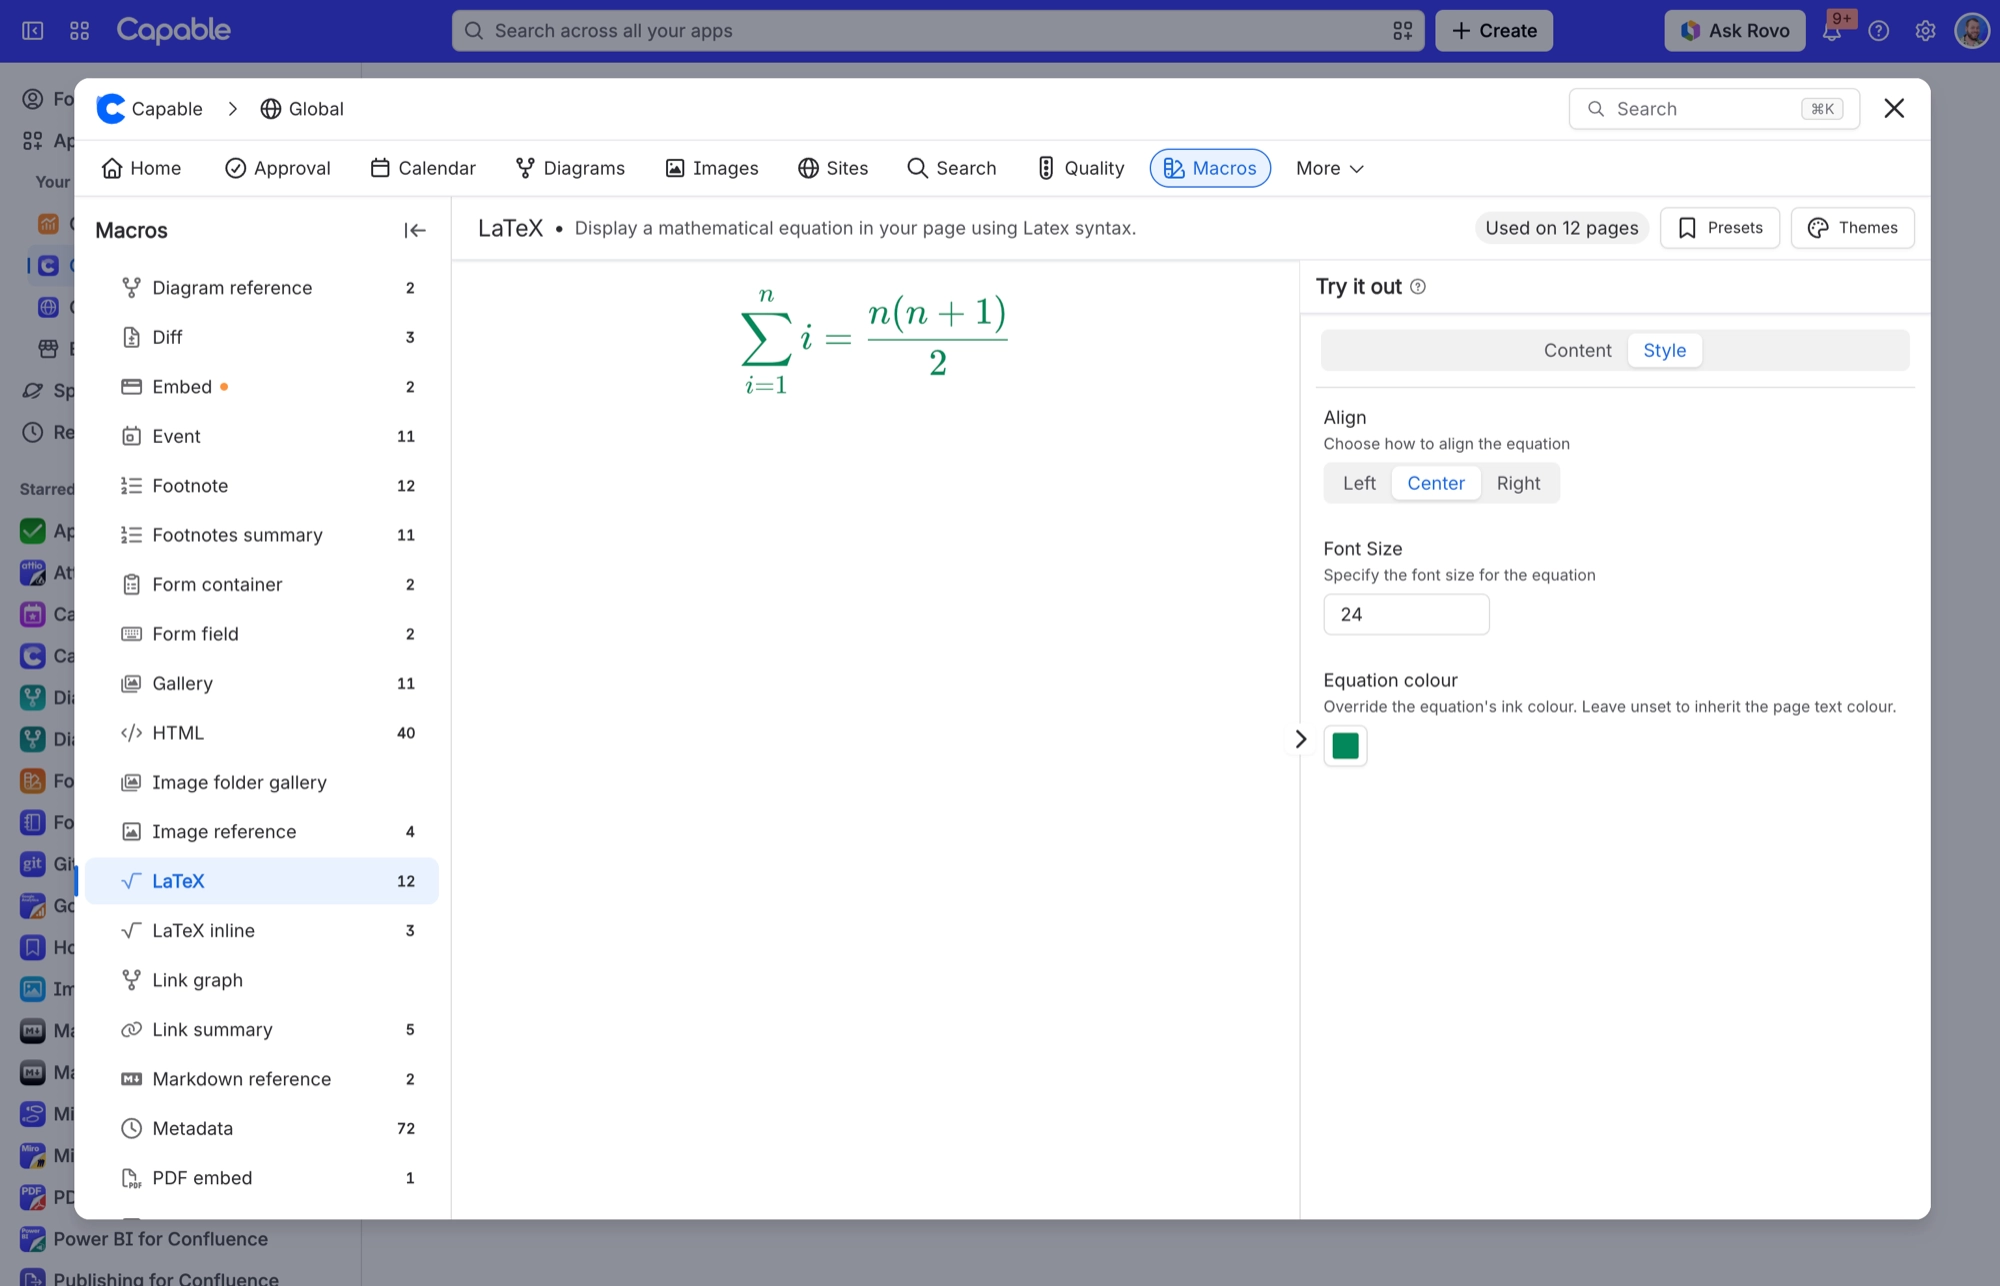The image size is (2000, 1286).
Task: Expand the More menu
Action: pyautogui.click(x=1329, y=168)
